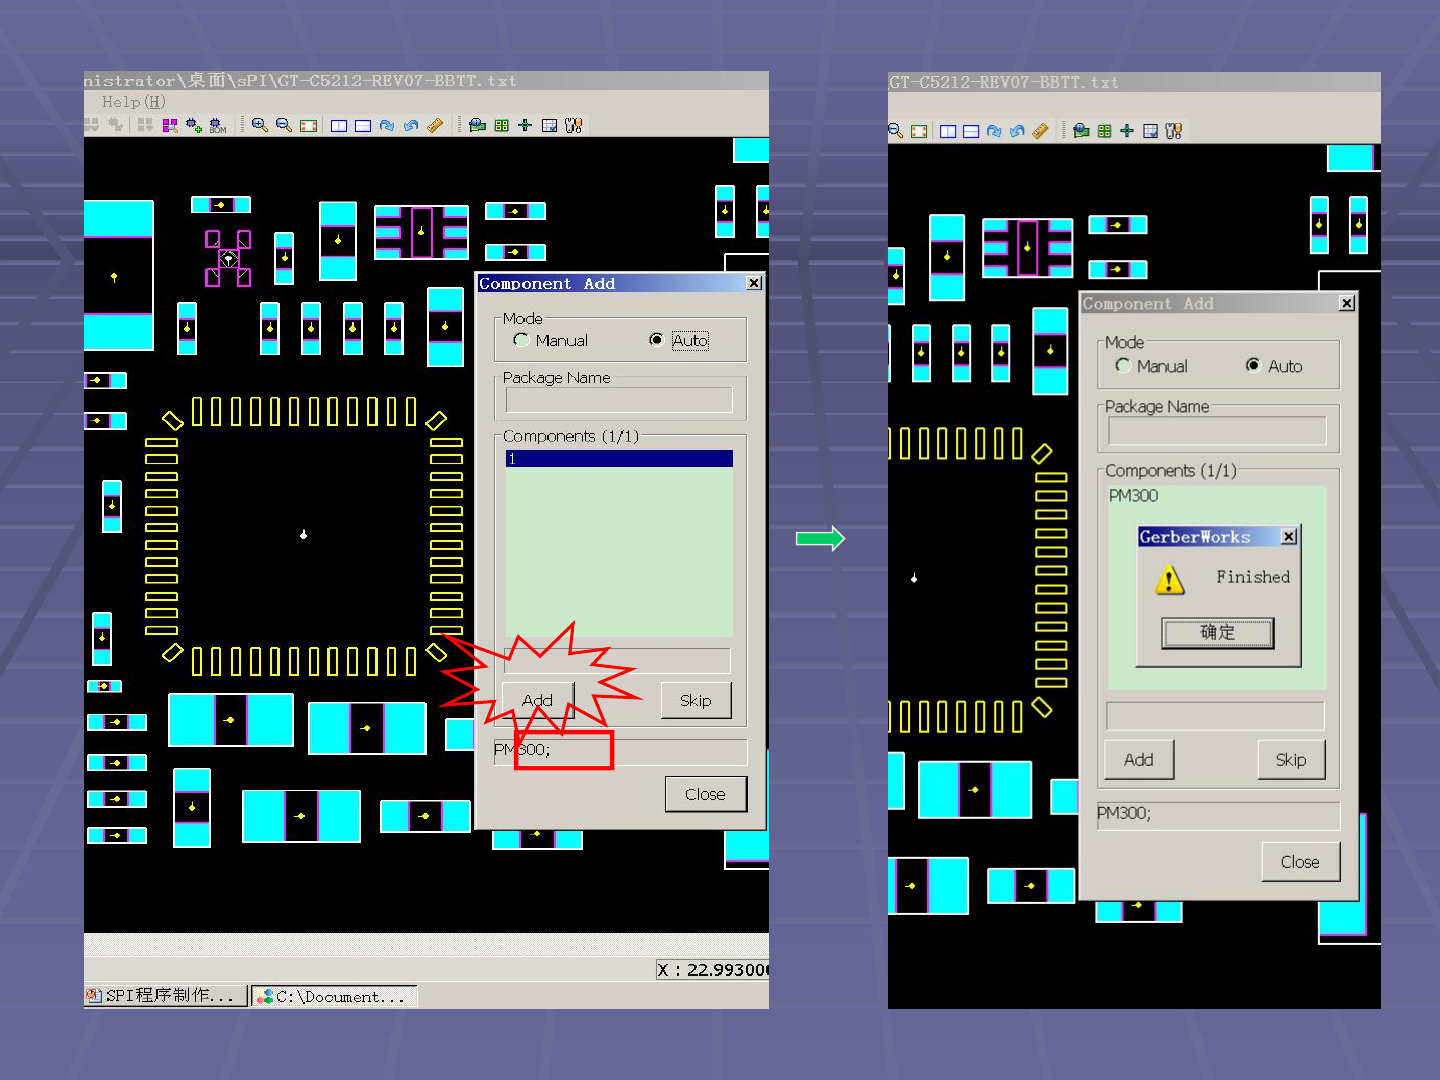1440x1080 pixels.
Task: Split view horizontally in left window toolbar
Action: click(x=363, y=125)
